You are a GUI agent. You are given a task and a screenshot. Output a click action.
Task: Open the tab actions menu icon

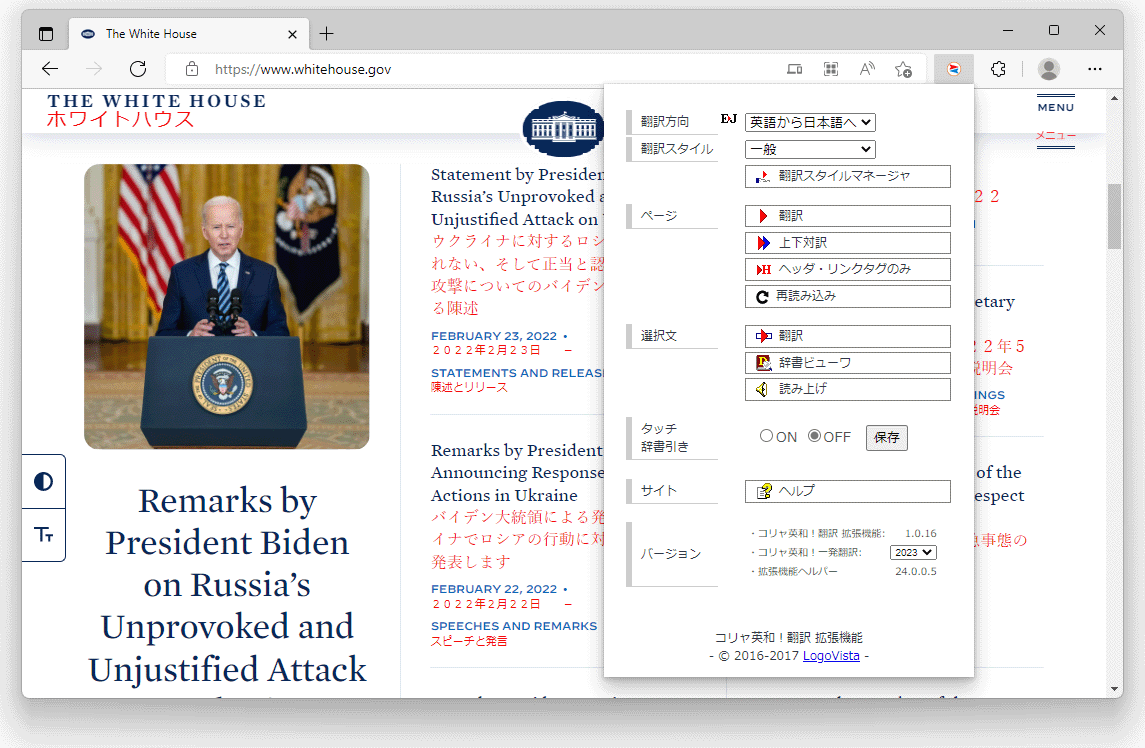click(x=46, y=34)
